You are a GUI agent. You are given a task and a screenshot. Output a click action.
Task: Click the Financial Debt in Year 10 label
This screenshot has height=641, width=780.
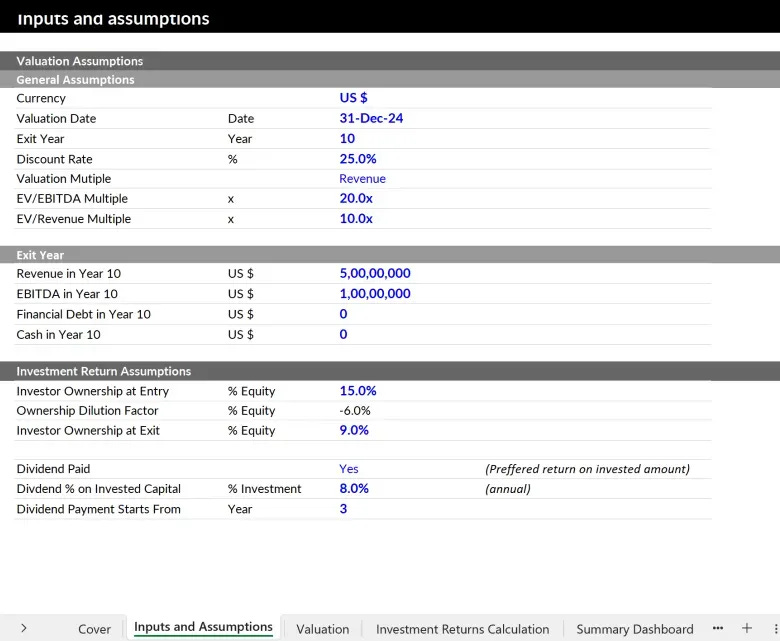[x=84, y=315]
